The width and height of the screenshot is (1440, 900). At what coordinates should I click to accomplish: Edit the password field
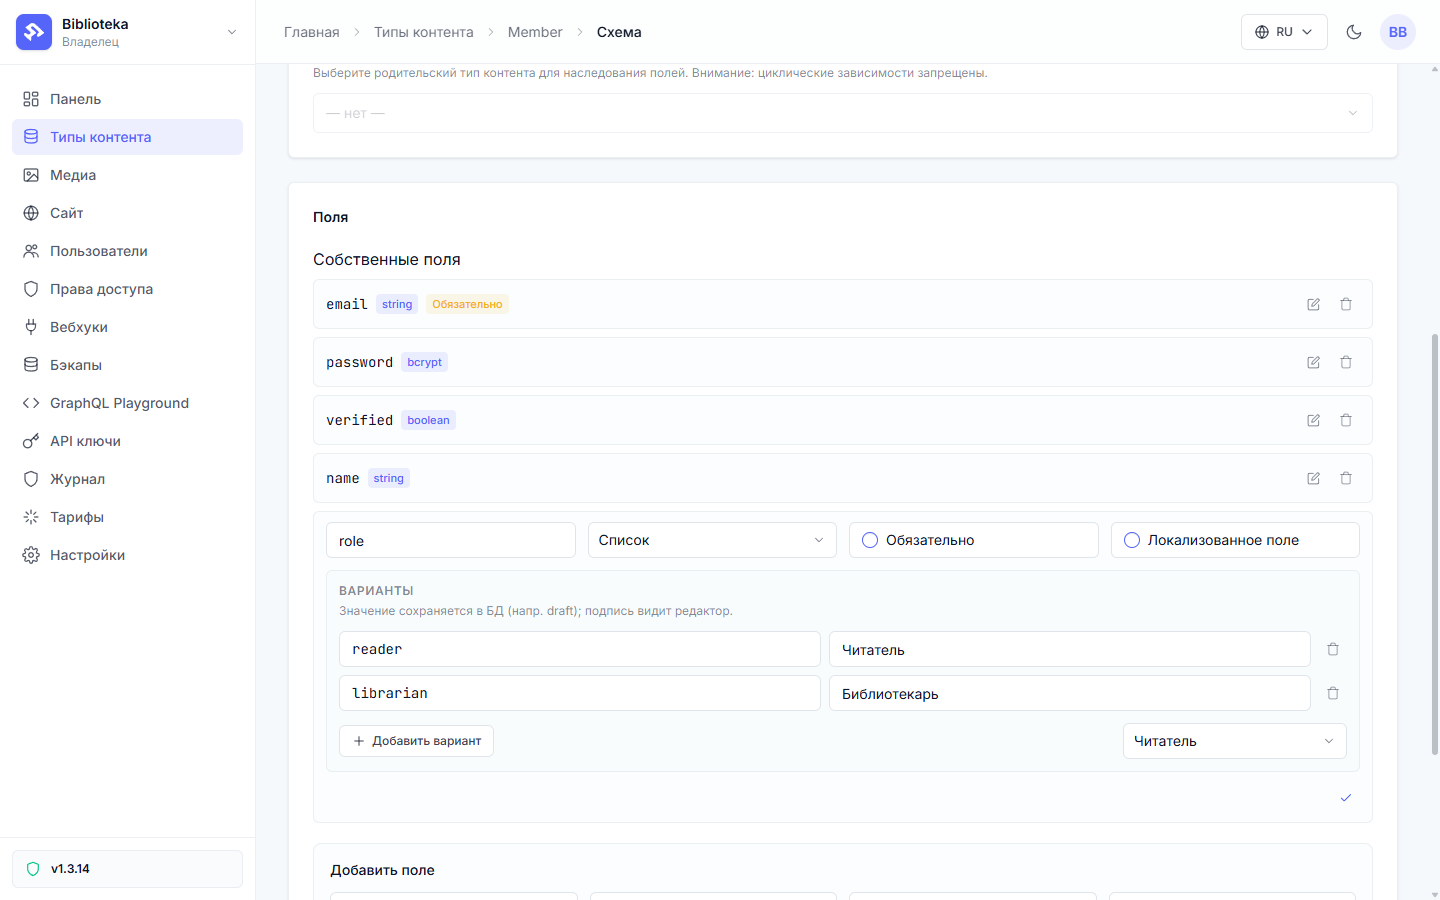[1314, 362]
